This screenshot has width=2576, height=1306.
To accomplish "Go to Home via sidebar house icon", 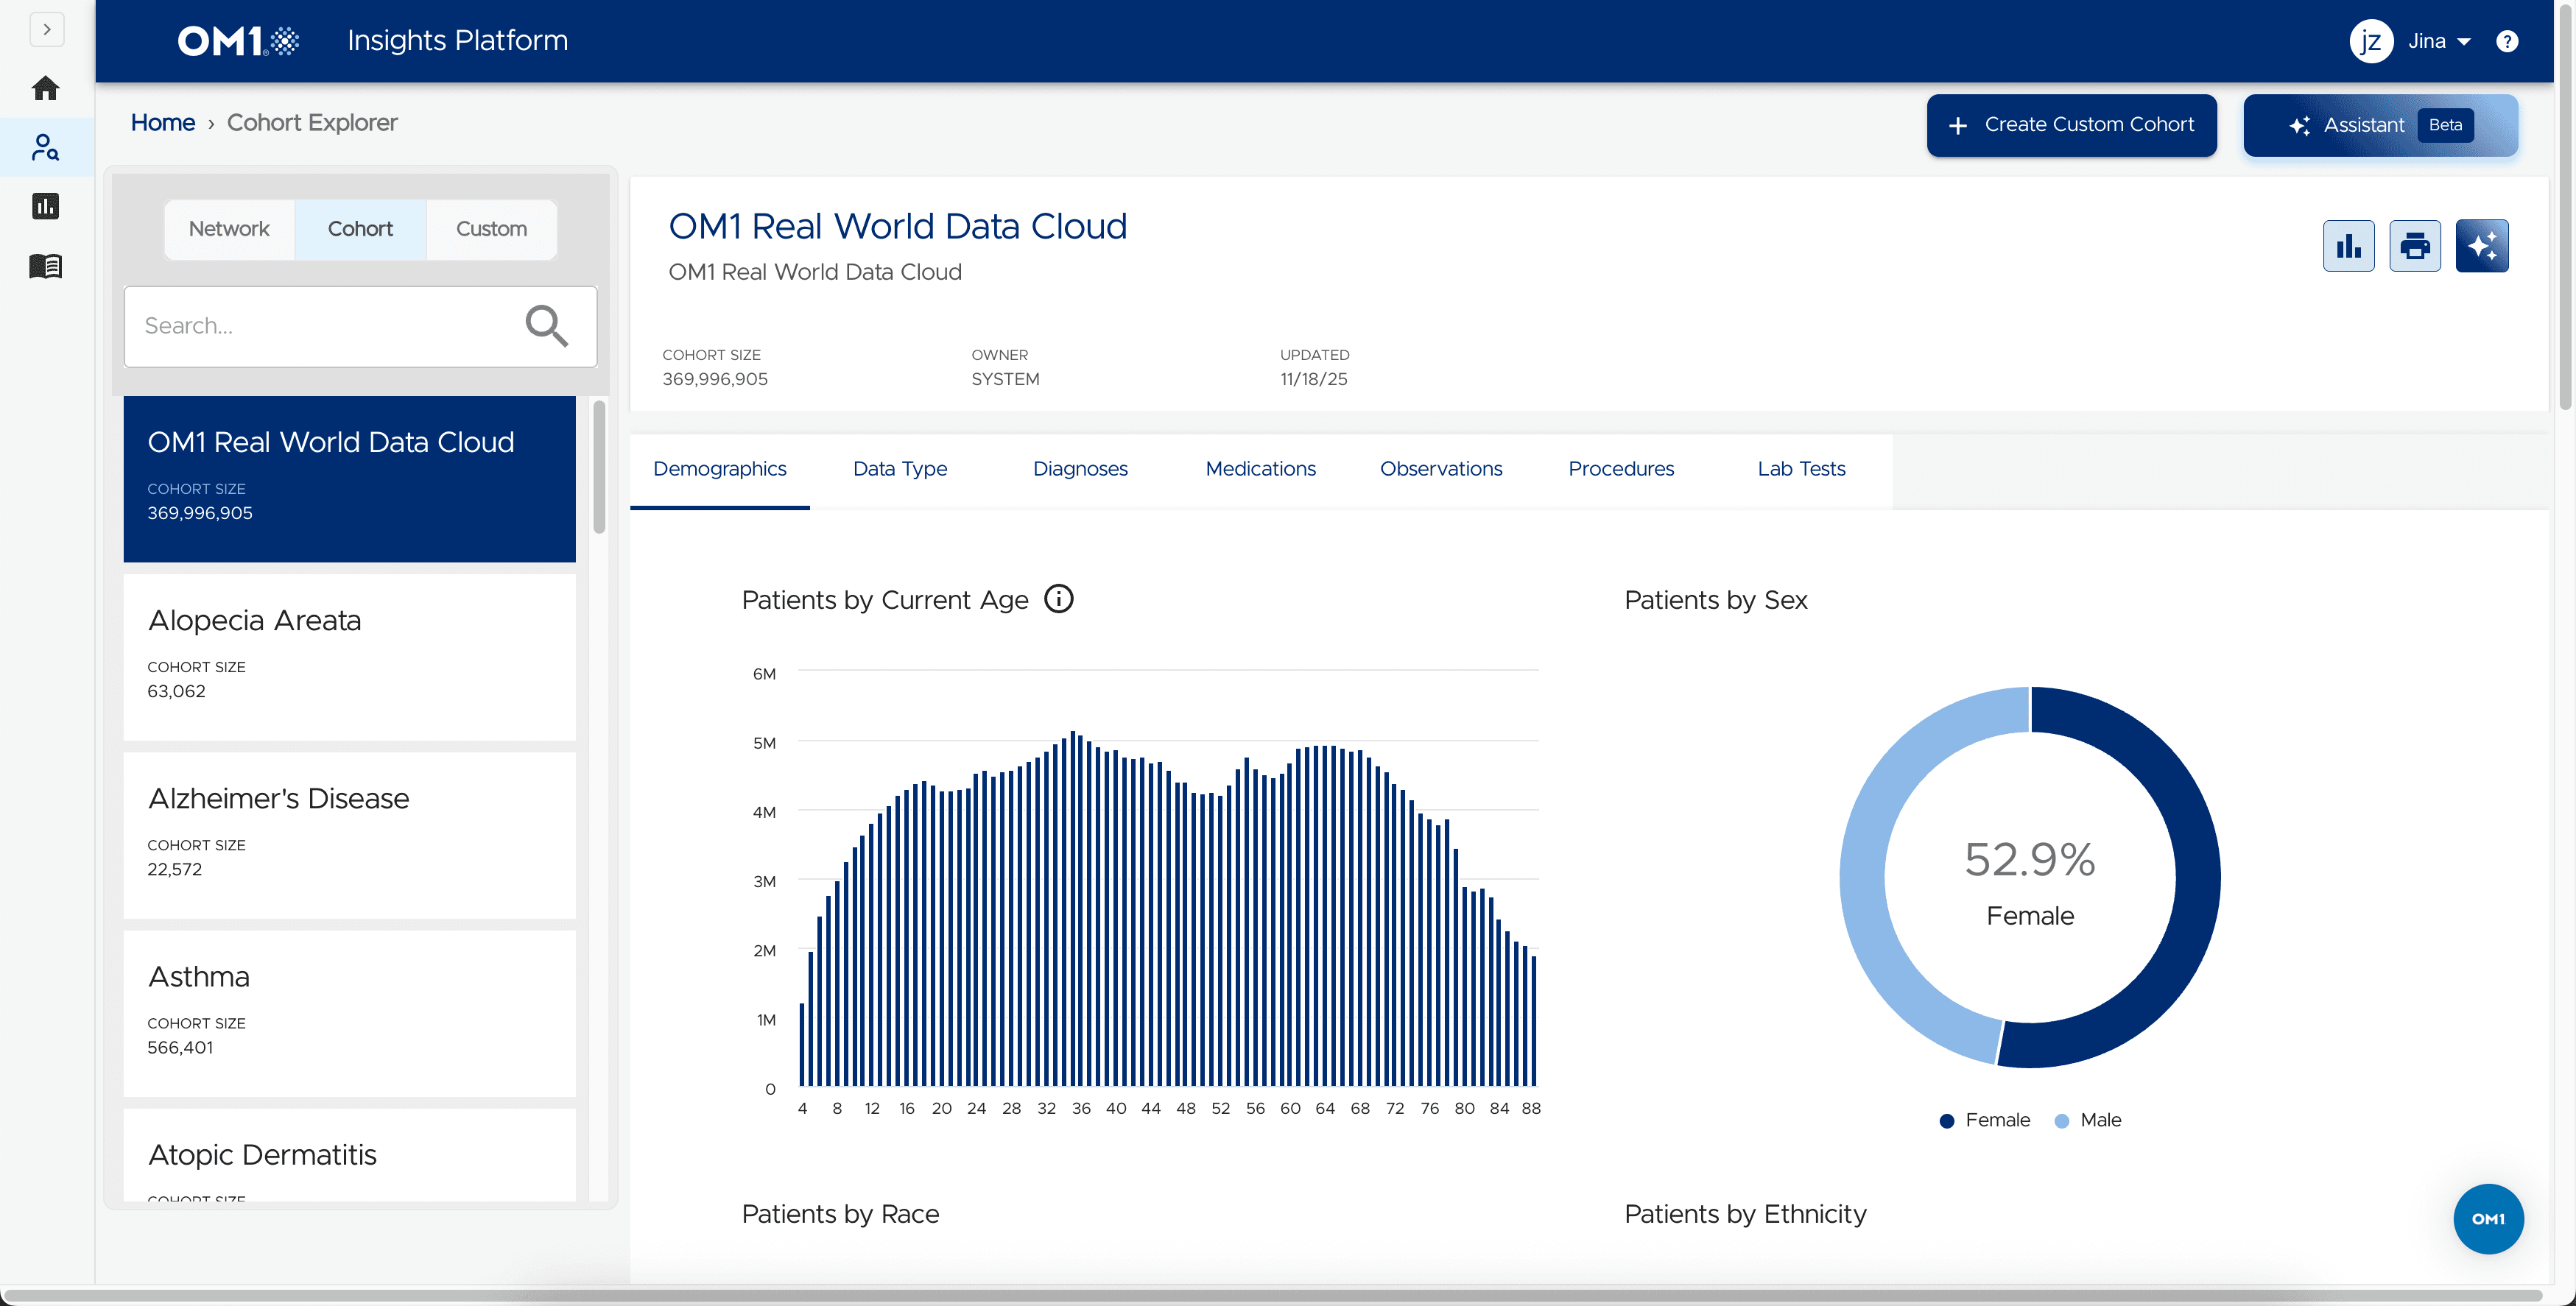I will click(46, 88).
